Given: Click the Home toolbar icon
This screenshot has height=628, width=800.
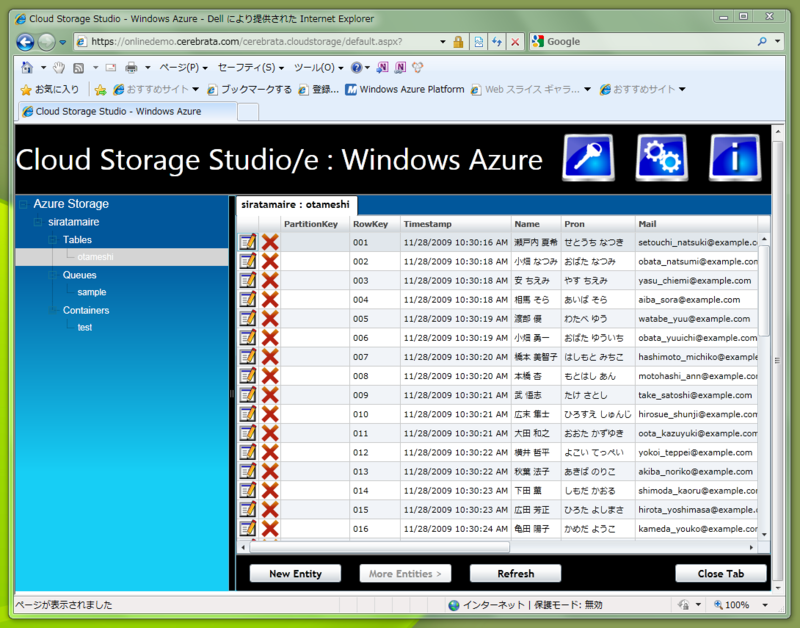Looking at the screenshot, I should (x=27, y=67).
